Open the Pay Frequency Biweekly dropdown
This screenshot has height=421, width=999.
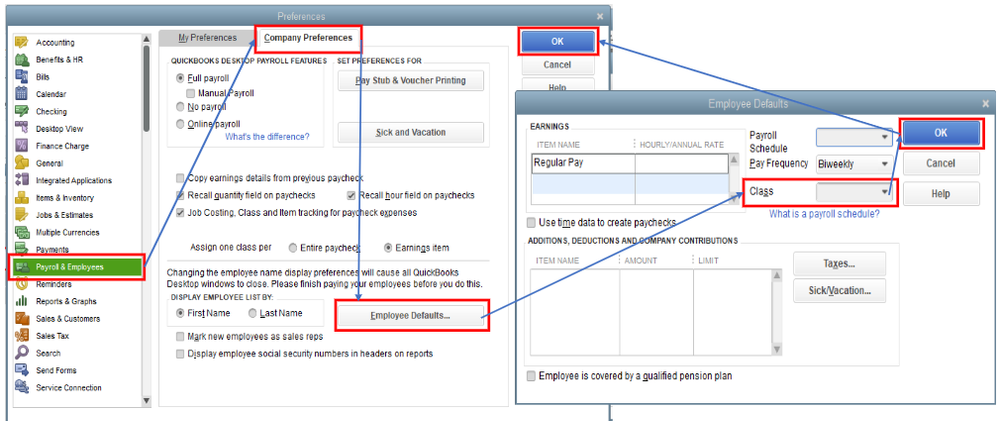click(x=853, y=164)
